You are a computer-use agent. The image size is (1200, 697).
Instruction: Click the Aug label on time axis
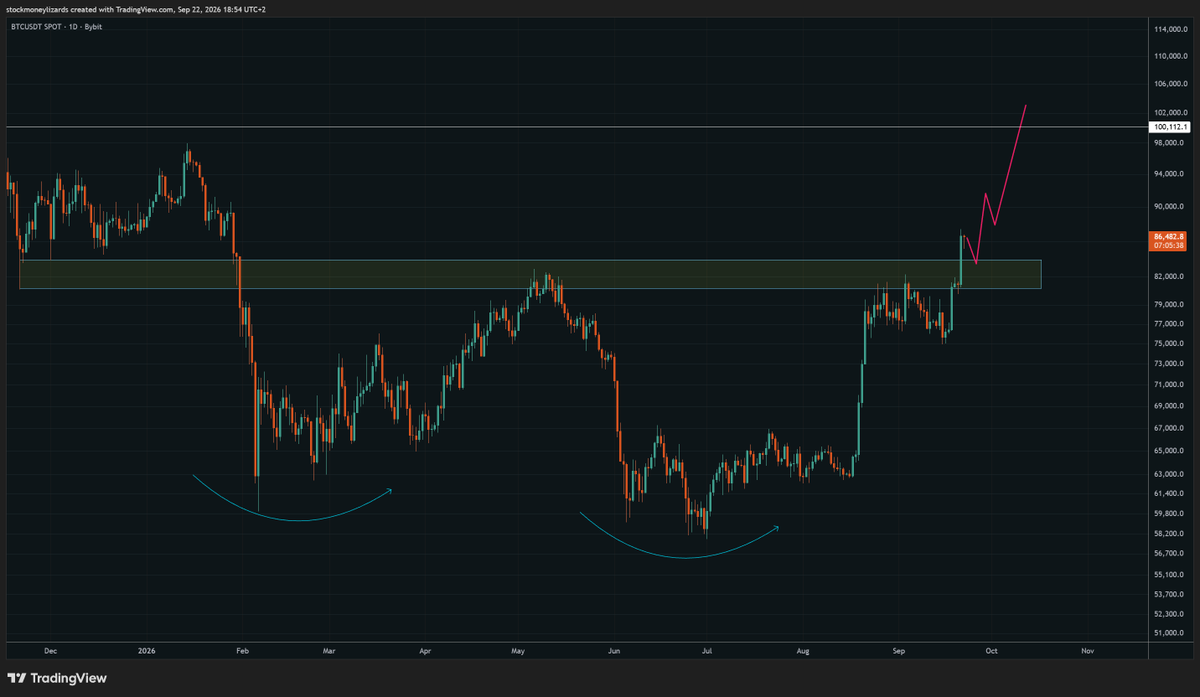tap(802, 650)
